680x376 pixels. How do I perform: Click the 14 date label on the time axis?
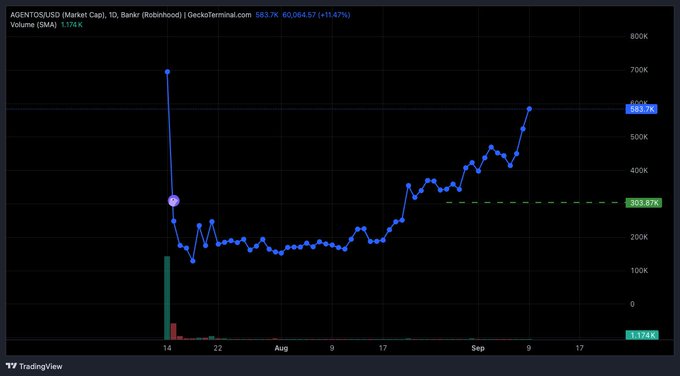click(x=167, y=348)
